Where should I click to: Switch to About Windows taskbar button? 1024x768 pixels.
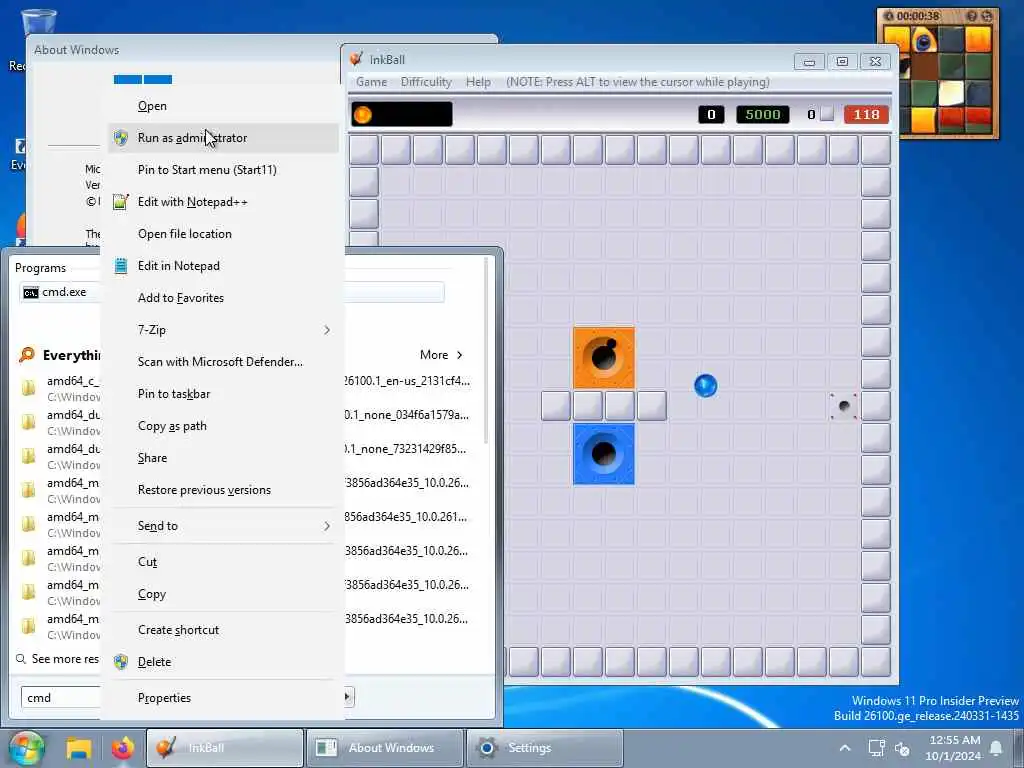click(x=385, y=748)
